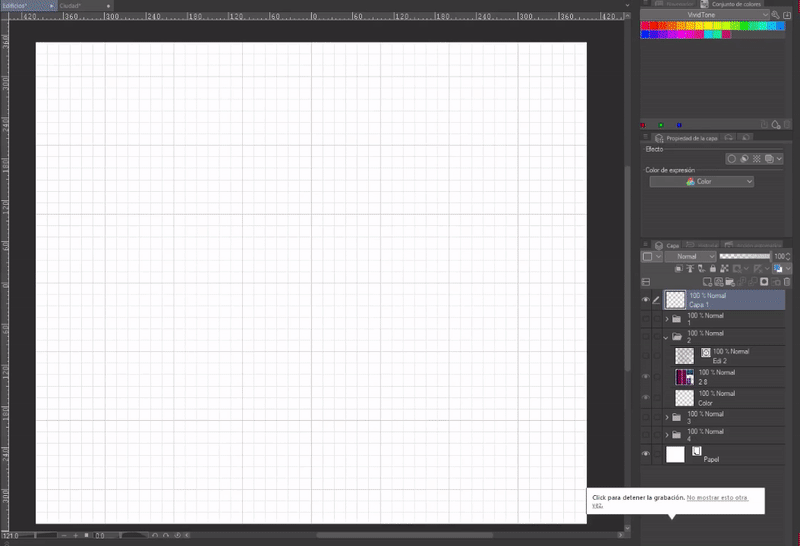The width and height of the screenshot is (800, 546).
Task: Click the add color drop icon
Action: (776, 125)
